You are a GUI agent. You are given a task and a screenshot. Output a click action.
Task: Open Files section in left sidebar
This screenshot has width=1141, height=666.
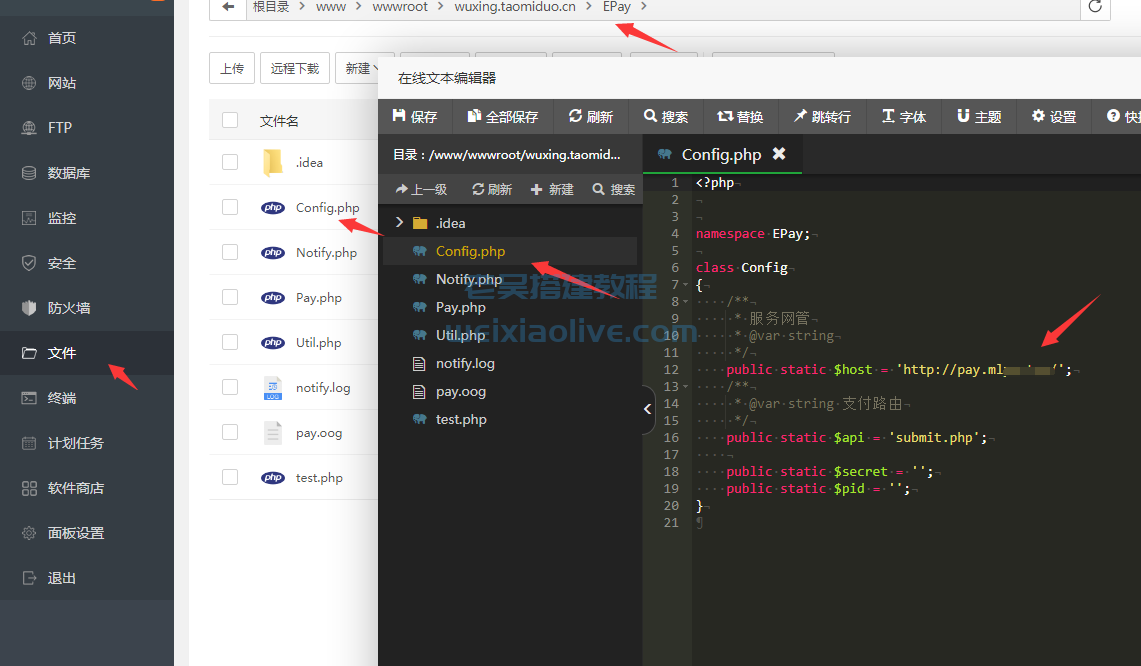[x=62, y=353]
